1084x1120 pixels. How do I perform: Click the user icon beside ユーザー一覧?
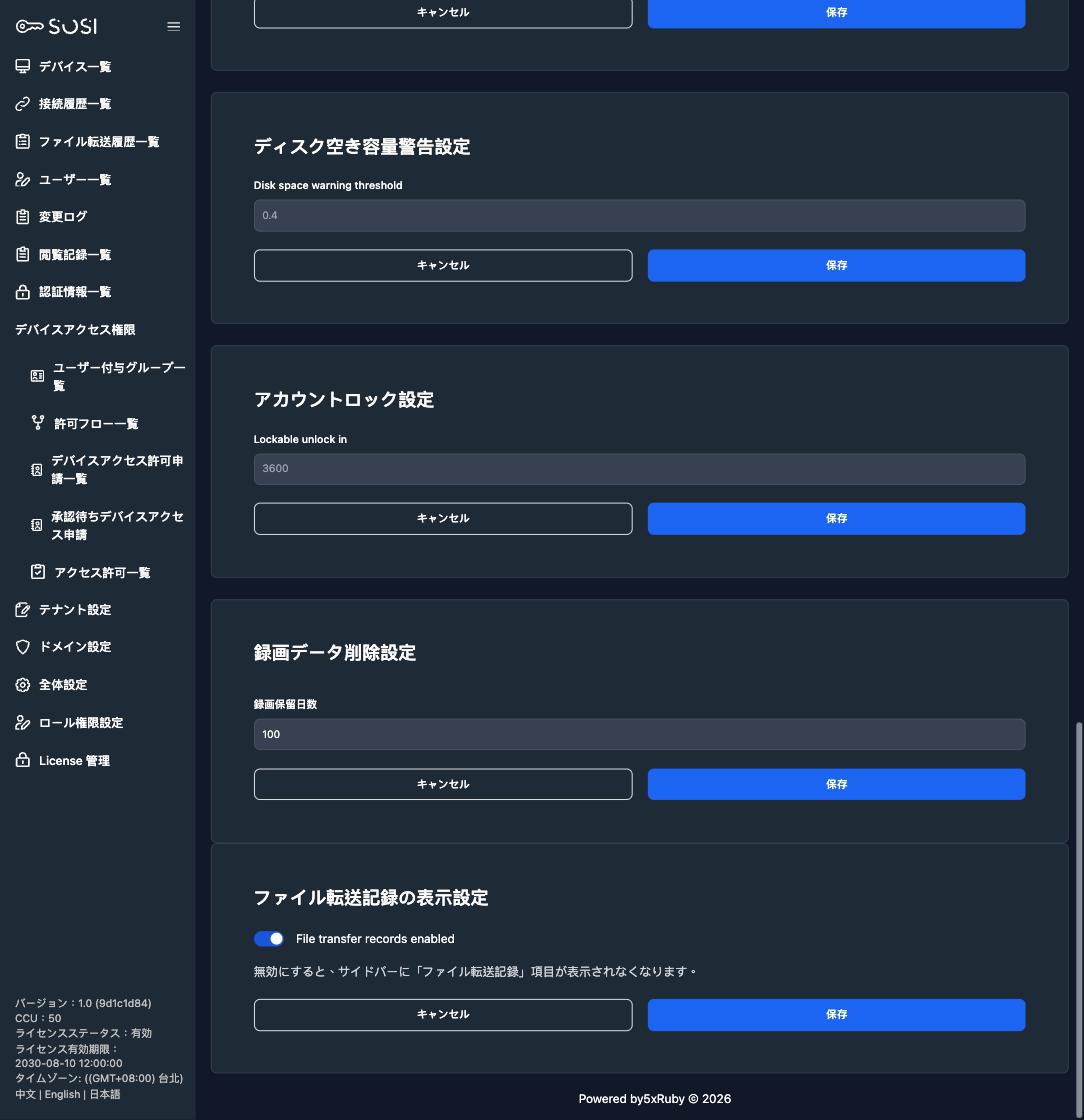point(23,179)
